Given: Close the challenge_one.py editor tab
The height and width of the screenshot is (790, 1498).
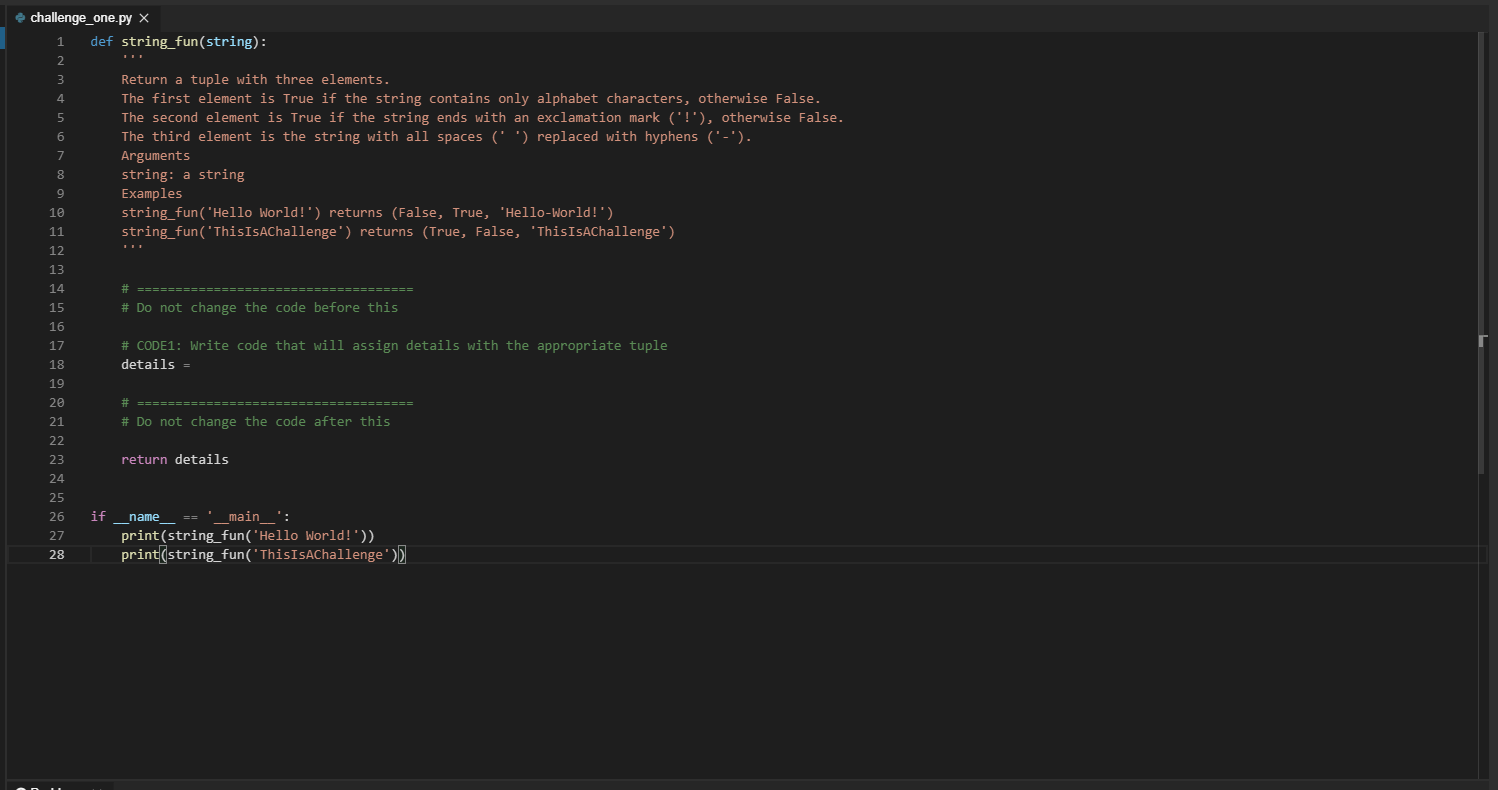Looking at the screenshot, I should tap(144, 18).
